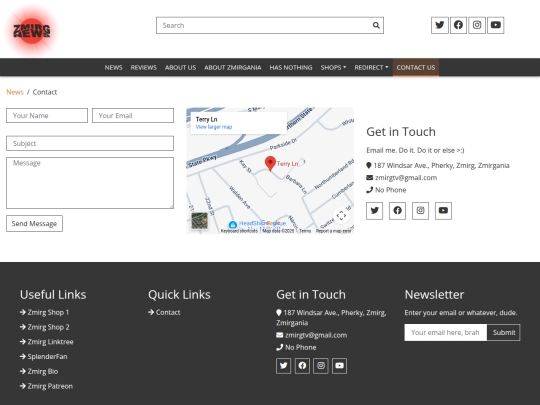Select the CONTACT US menu item

pos(416,68)
